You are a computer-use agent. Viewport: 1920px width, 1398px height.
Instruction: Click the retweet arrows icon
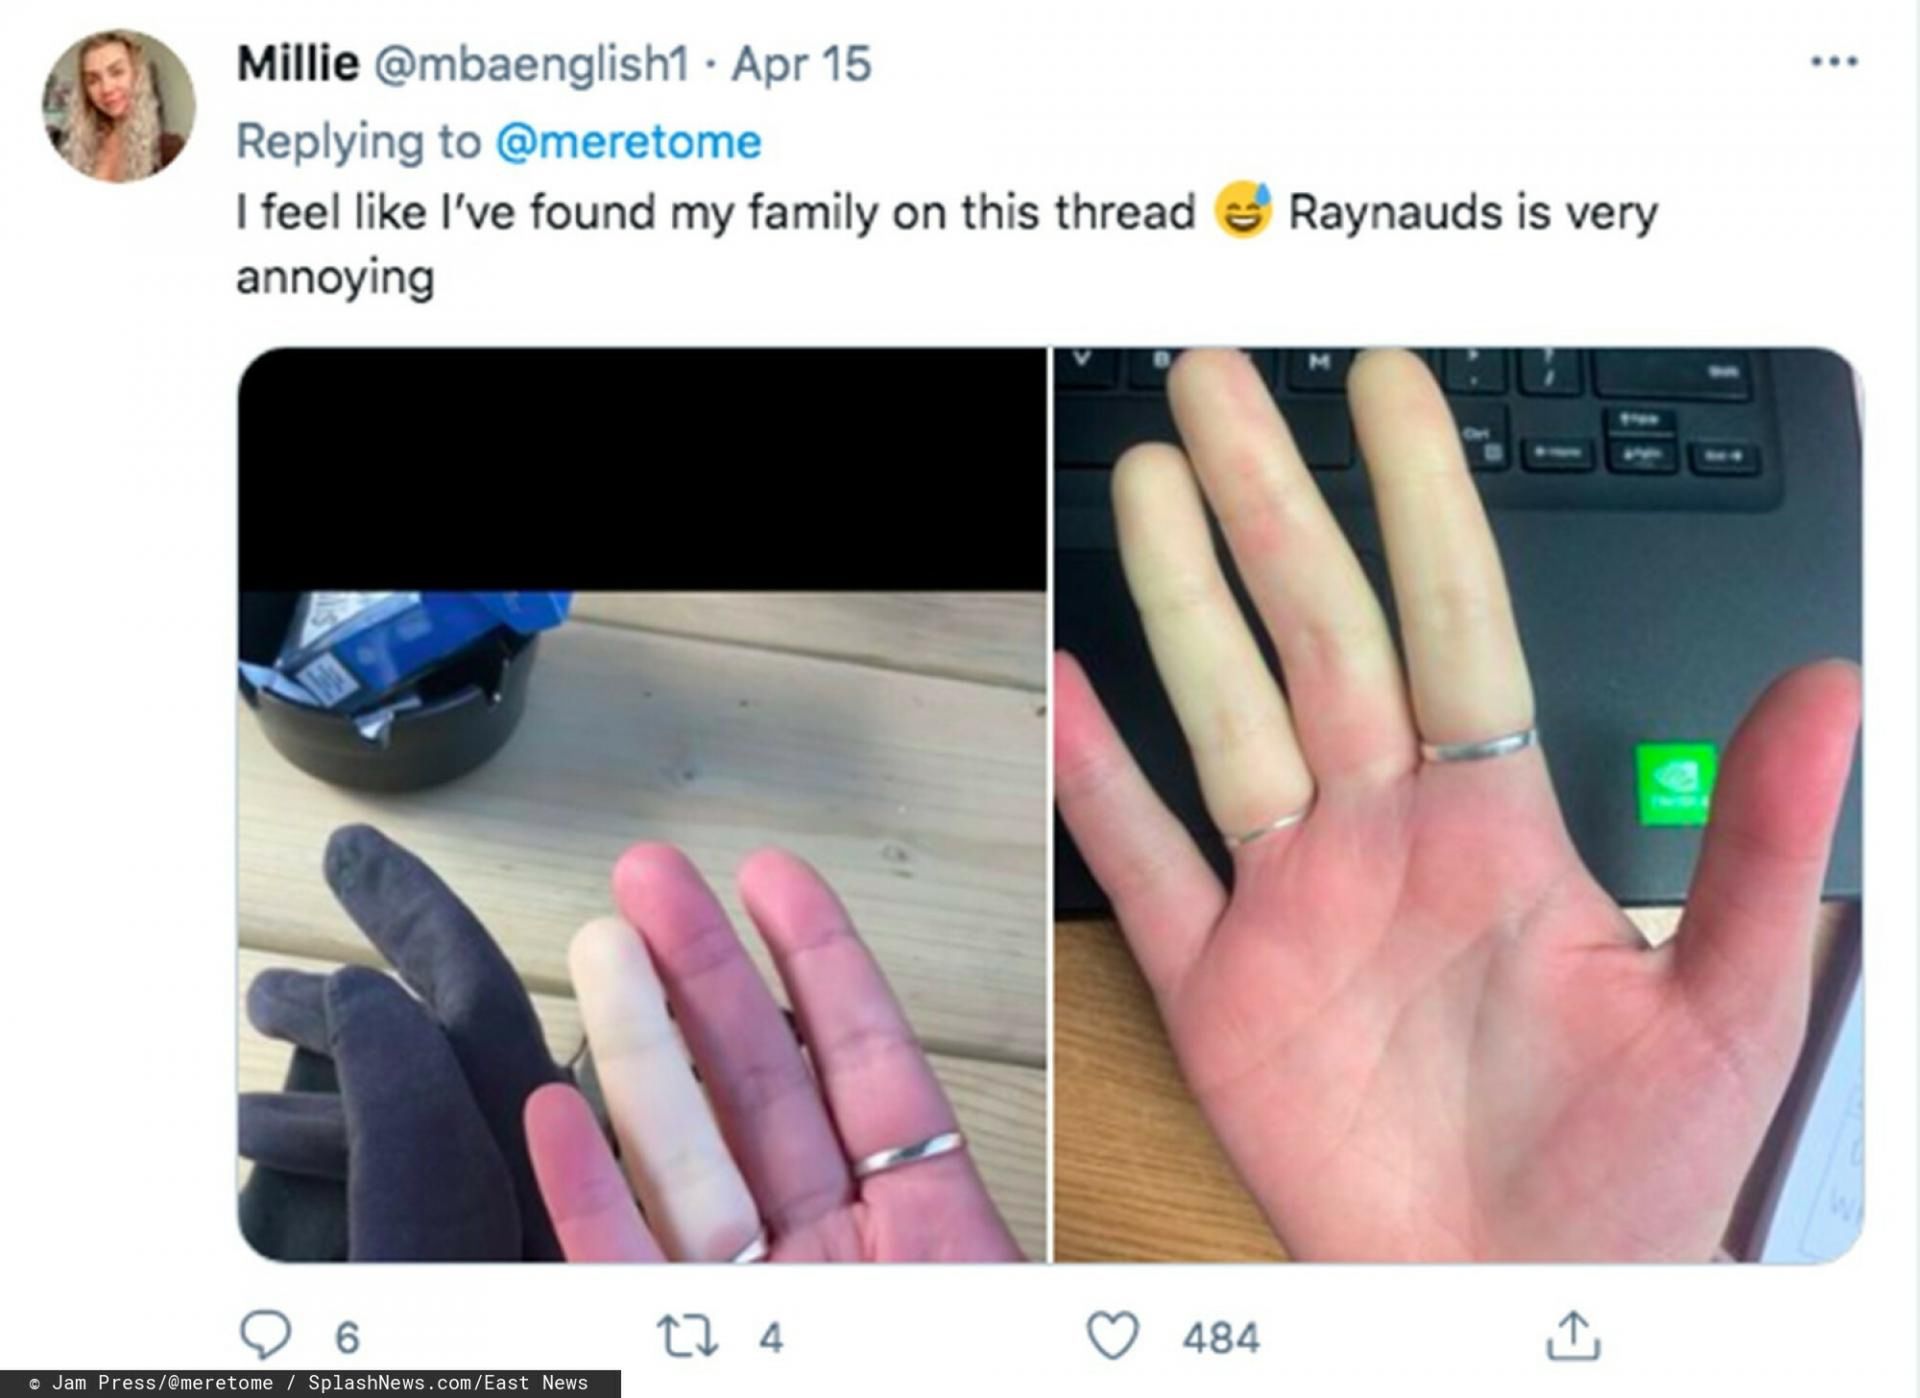(x=687, y=1336)
